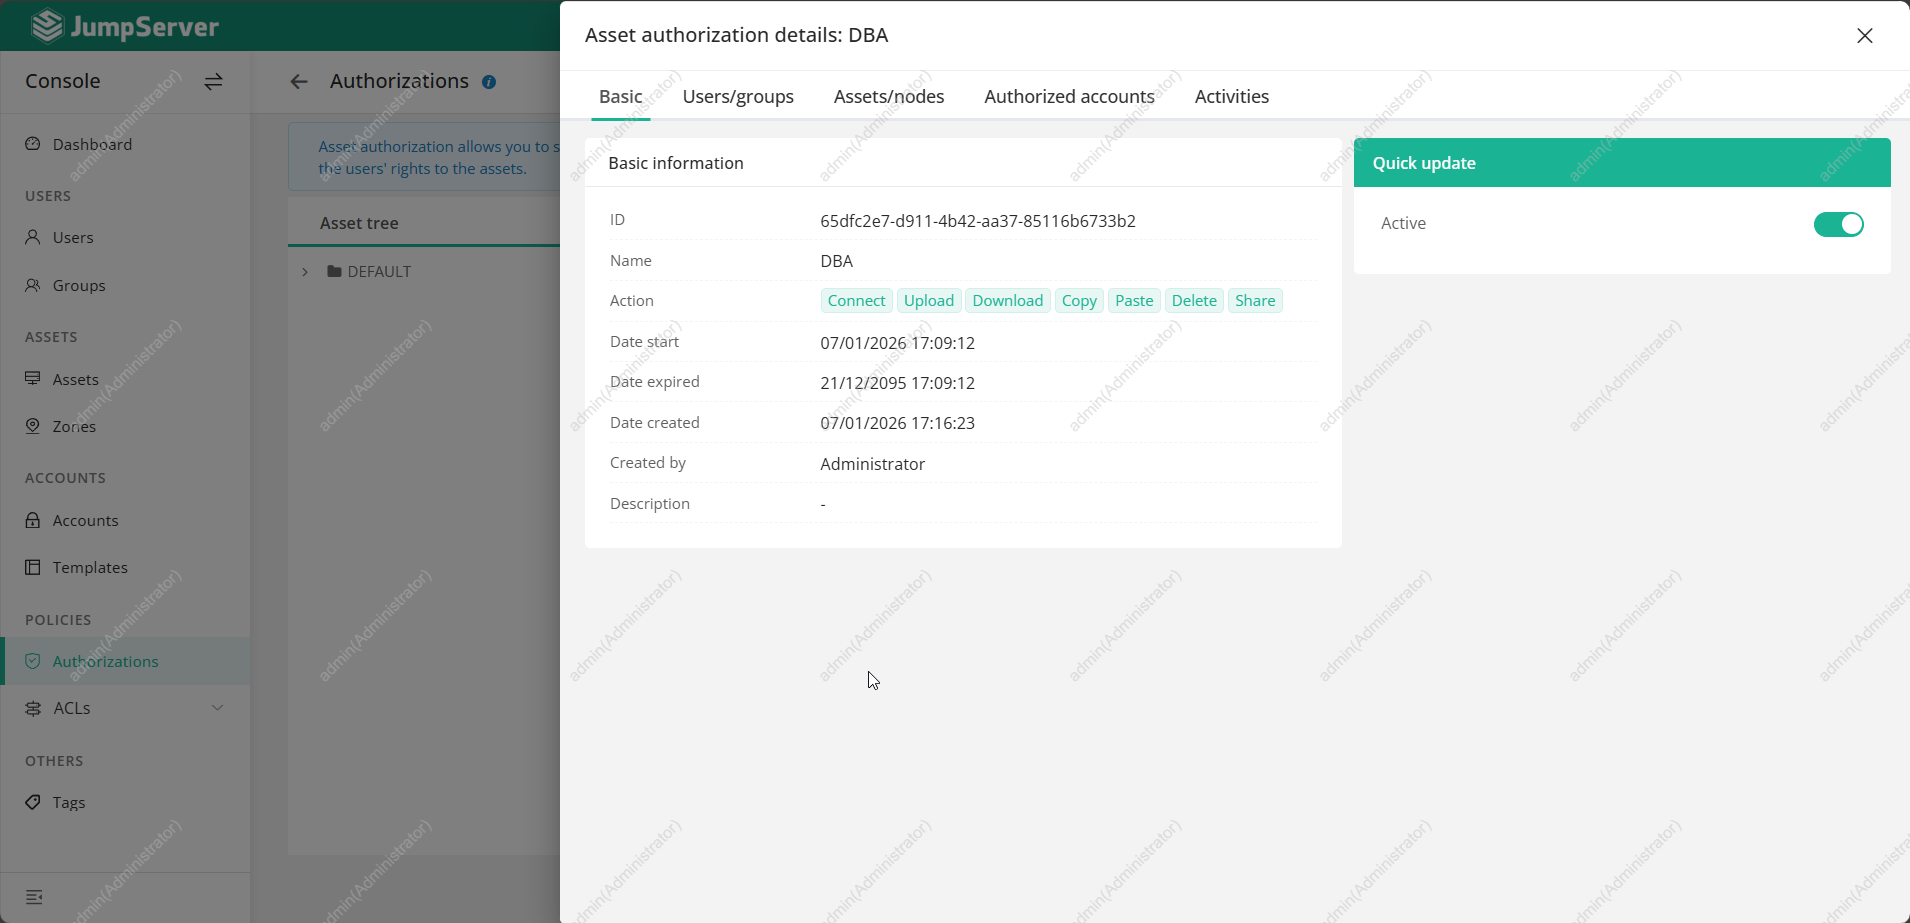Open Dashboard from the sidebar
This screenshot has width=1910, height=923.
click(x=92, y=144)
